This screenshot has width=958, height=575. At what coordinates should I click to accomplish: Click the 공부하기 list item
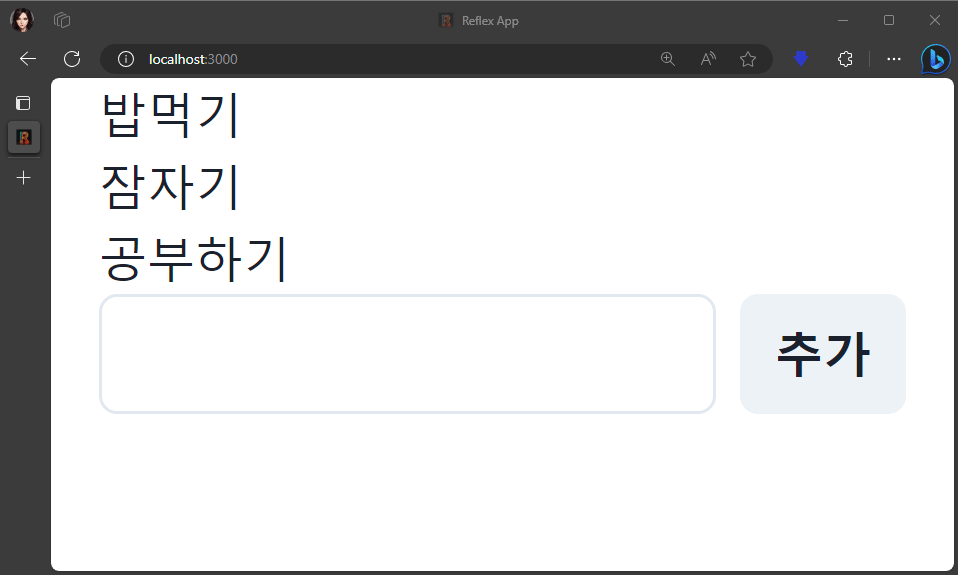click(x=194, y=259)
